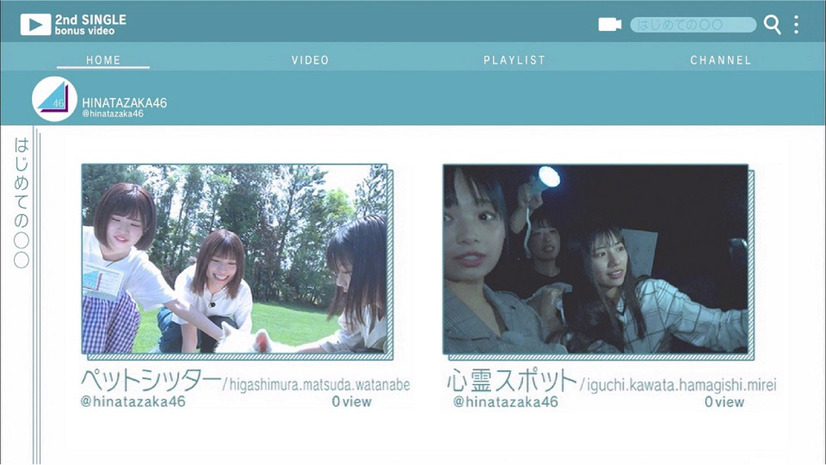Click the @hinatazaka46 handle below channel name
Viewport: 826px width, 465px height.
tap(112, 114)
